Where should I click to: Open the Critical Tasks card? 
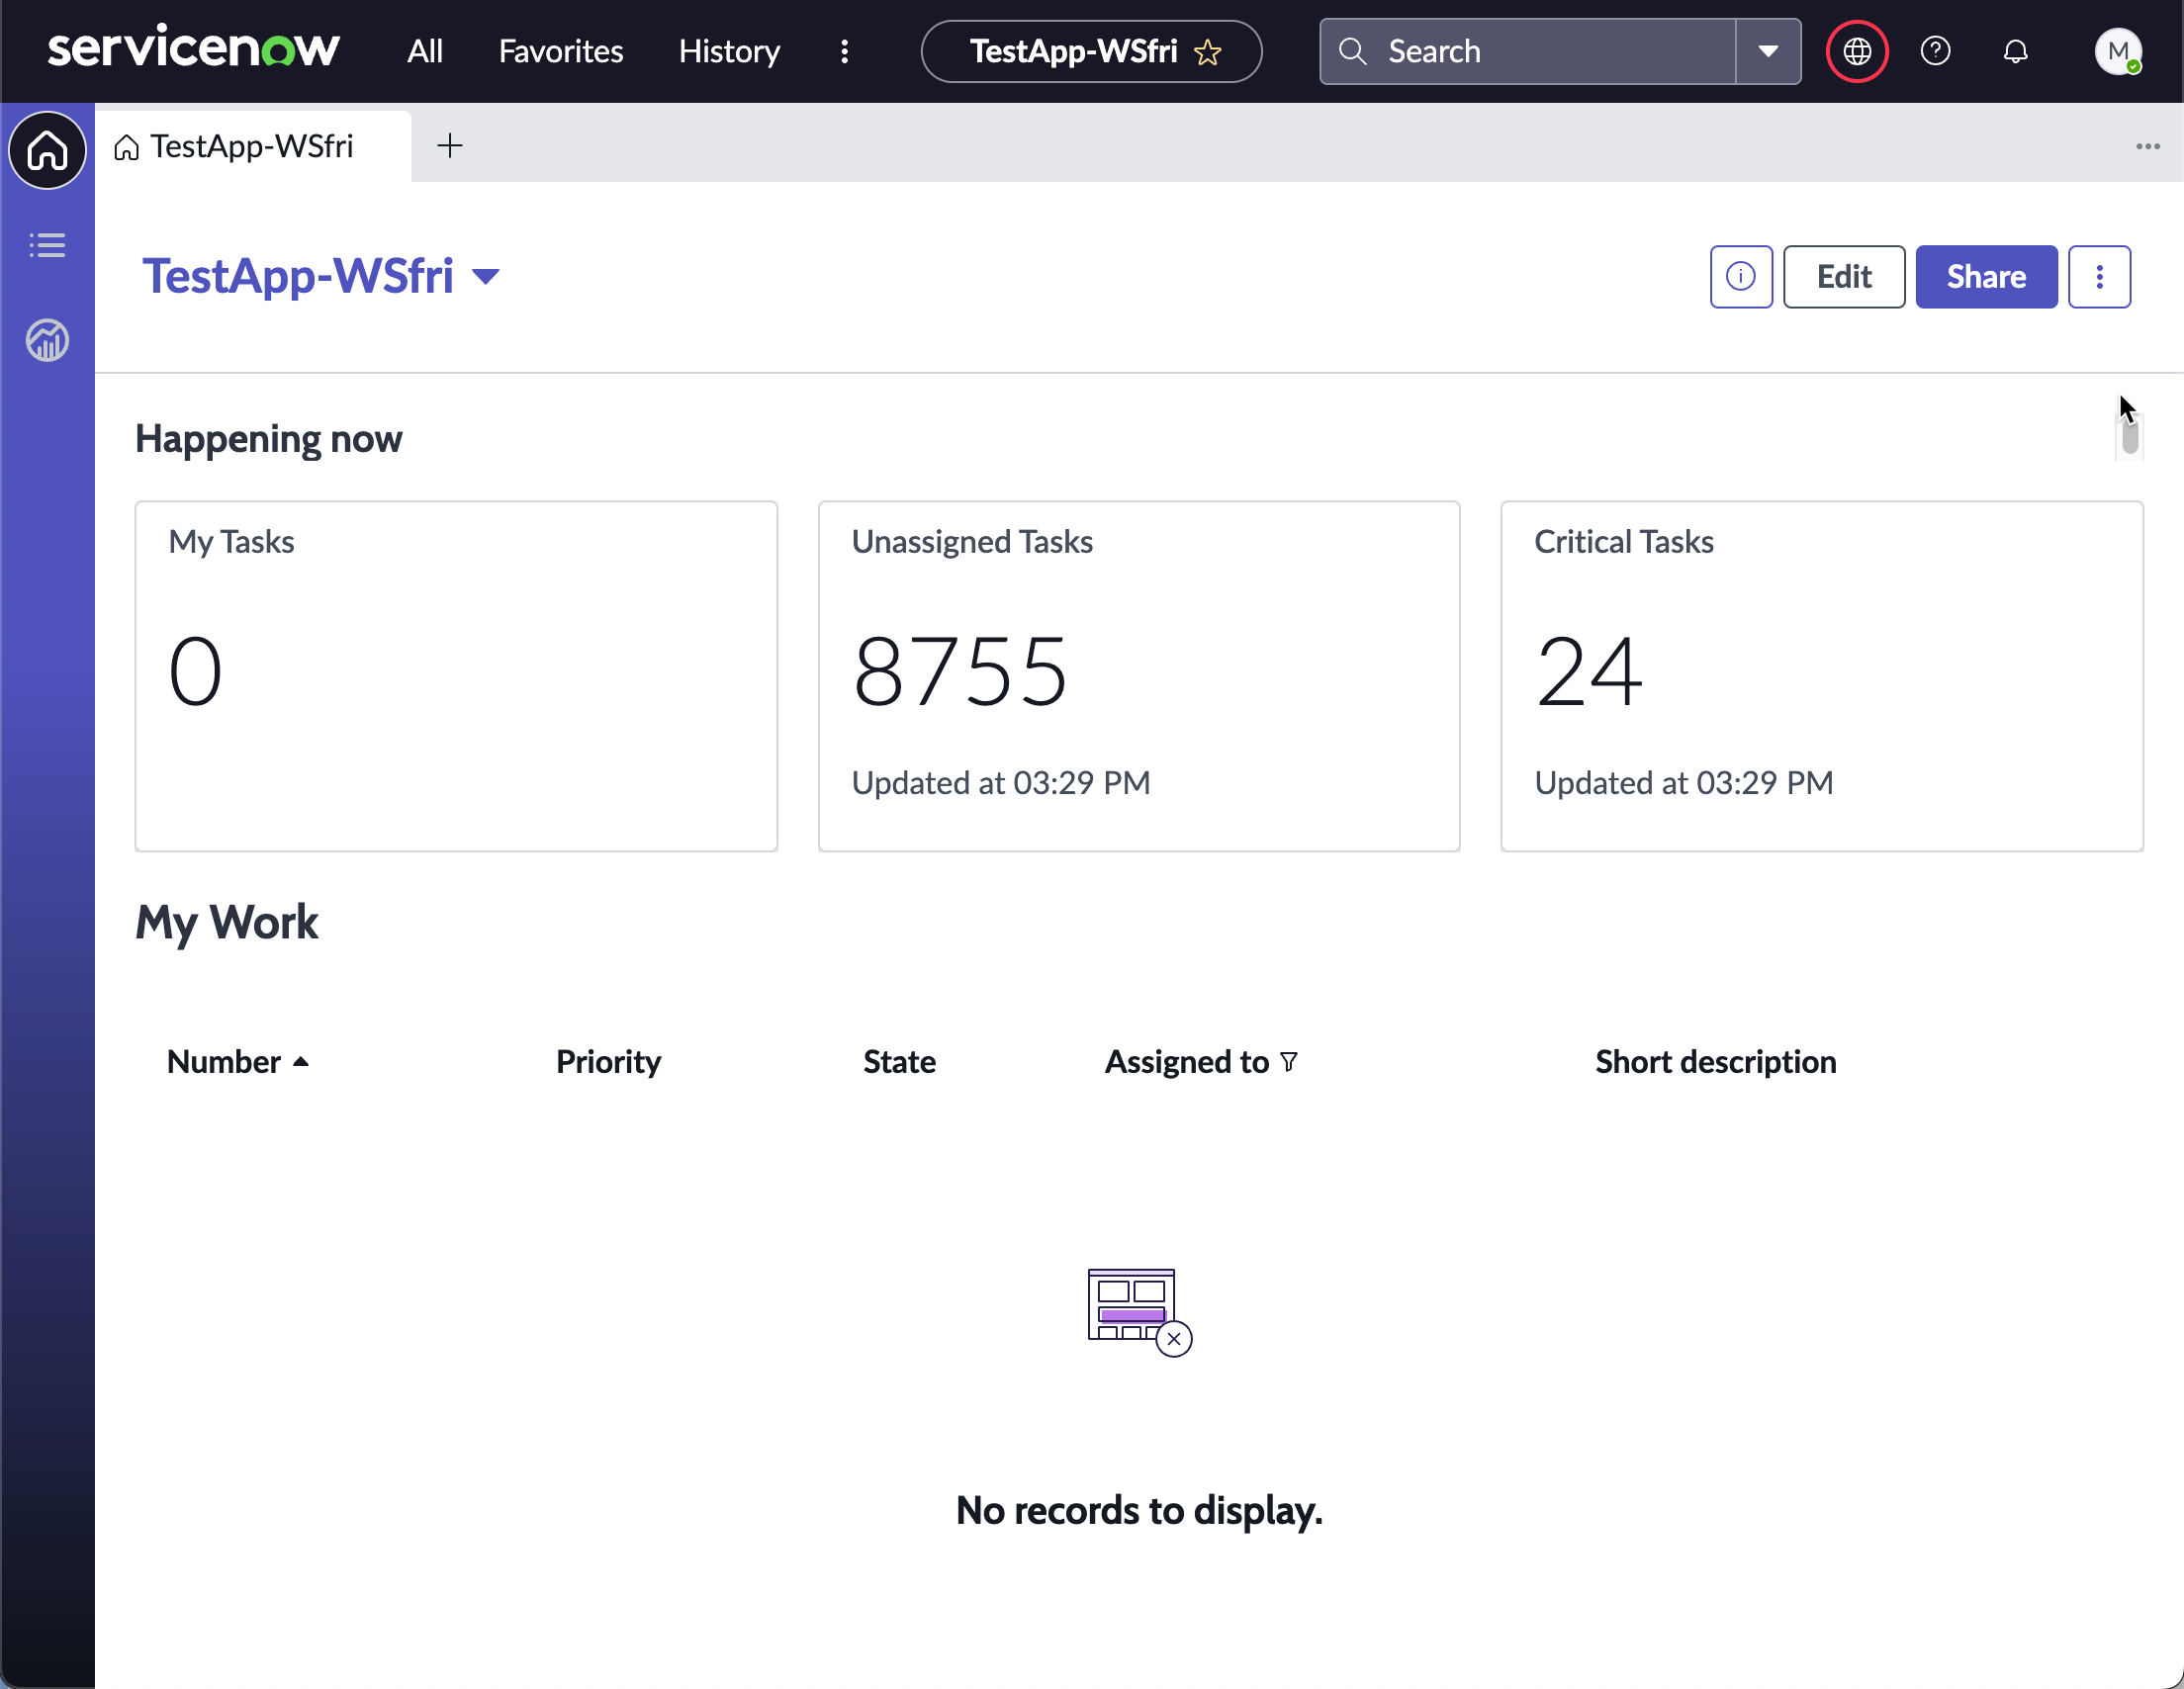click(1822, 676)
